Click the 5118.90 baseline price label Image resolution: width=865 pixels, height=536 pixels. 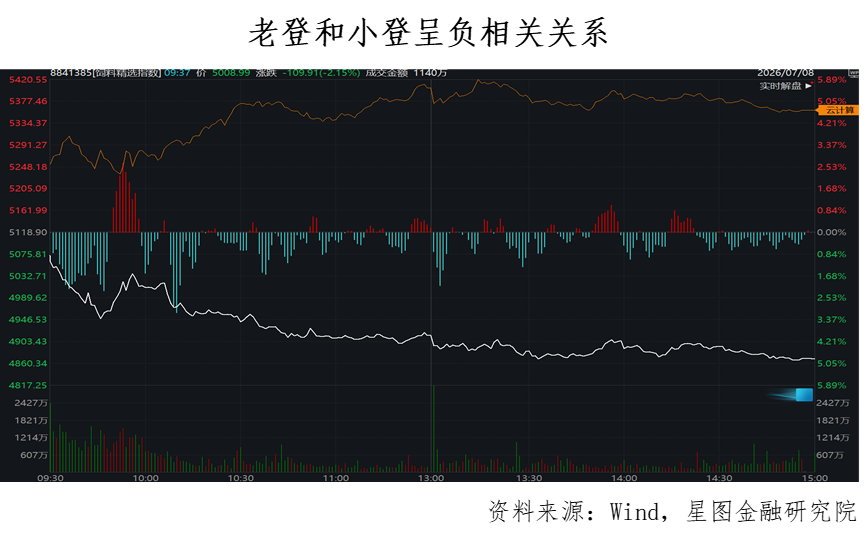click(x=28, y=233)
